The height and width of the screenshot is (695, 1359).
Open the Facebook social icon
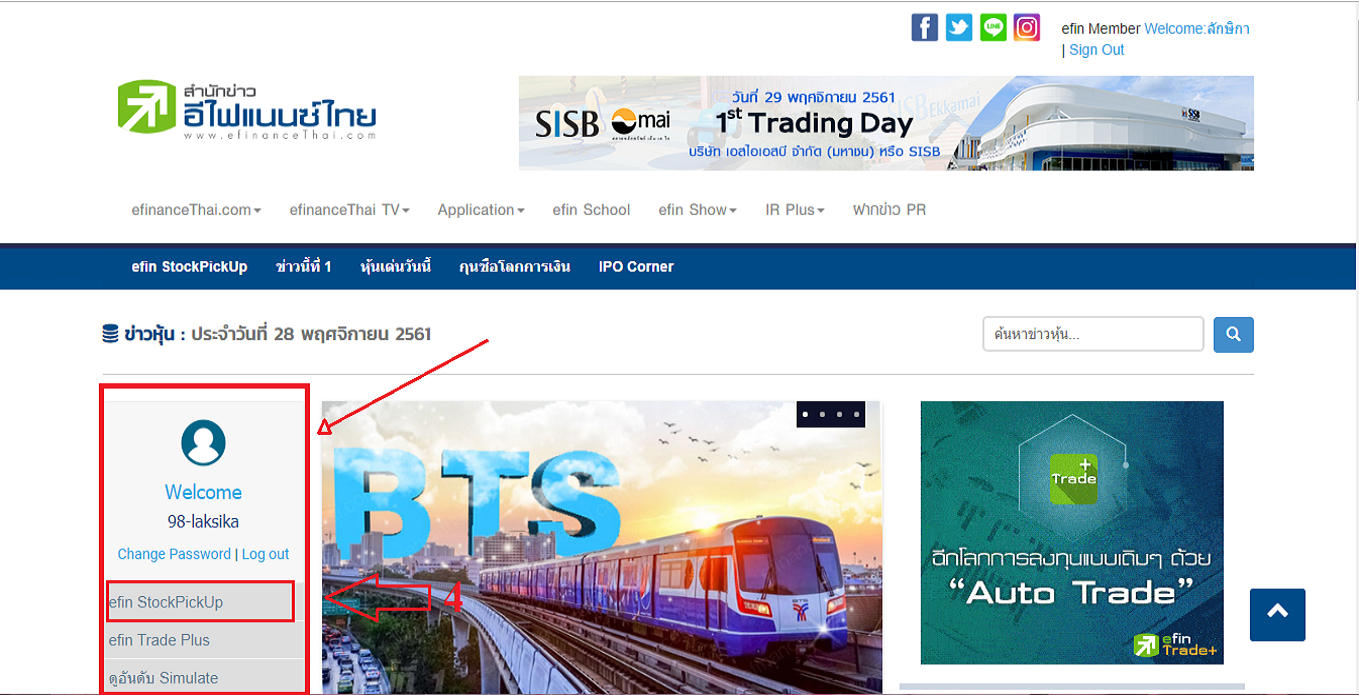point(925,27)
